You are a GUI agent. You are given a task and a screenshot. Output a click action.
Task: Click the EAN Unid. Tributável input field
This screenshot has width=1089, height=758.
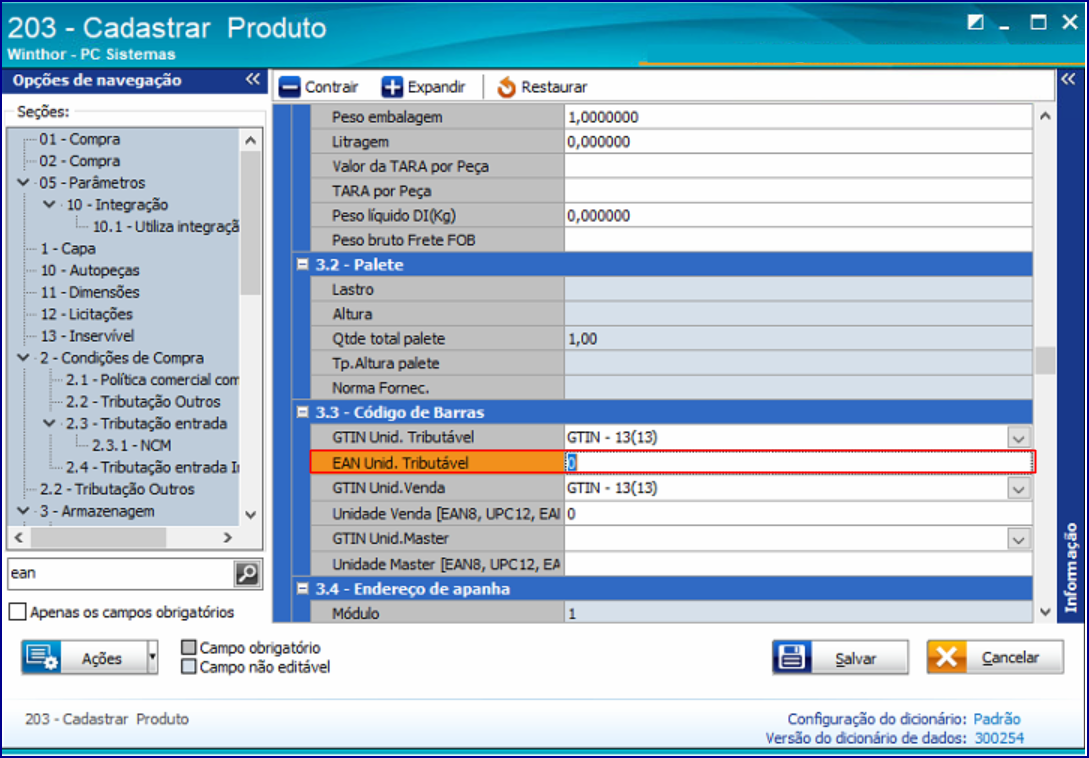click(x=799, y=463)
